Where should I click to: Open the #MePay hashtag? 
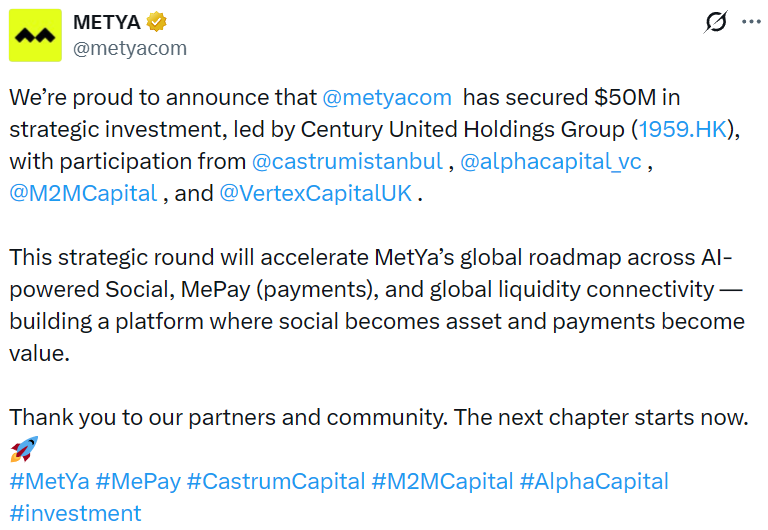(138, 481)
